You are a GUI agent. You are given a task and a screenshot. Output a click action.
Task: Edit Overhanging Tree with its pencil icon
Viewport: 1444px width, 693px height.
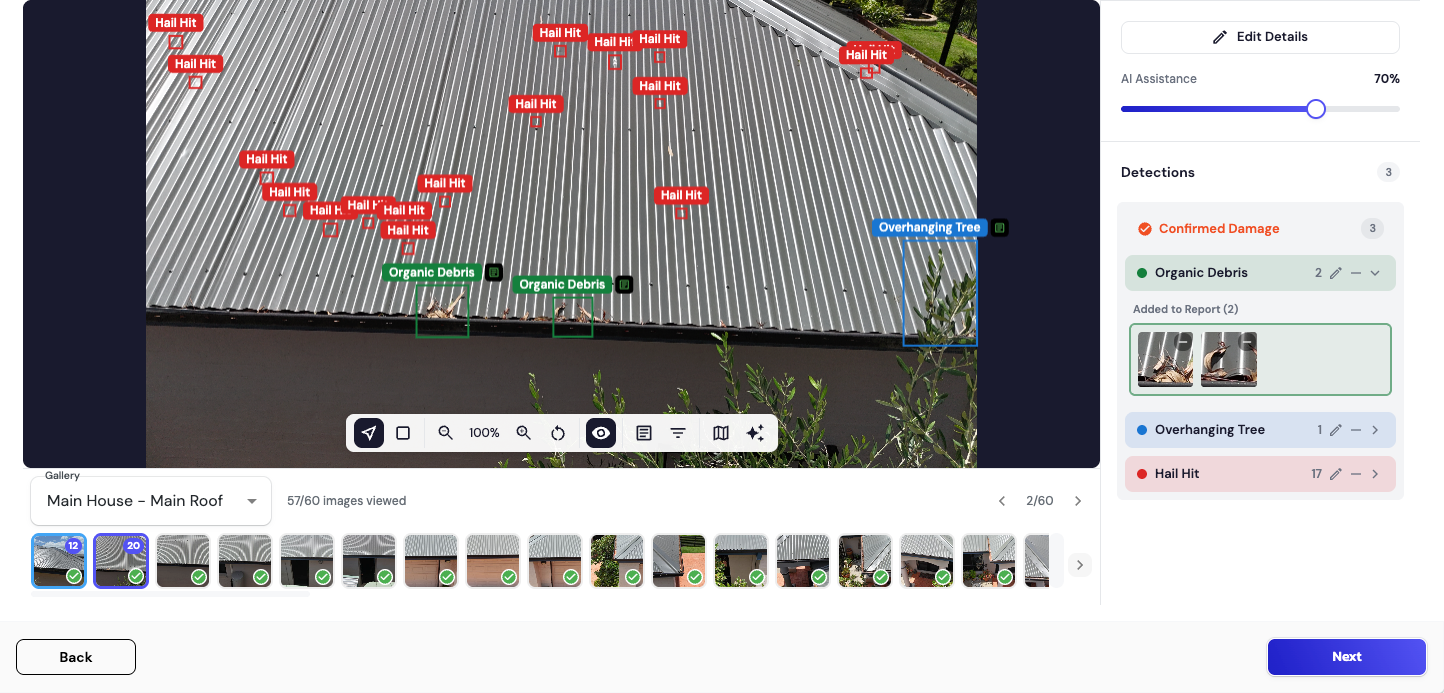1336,430
